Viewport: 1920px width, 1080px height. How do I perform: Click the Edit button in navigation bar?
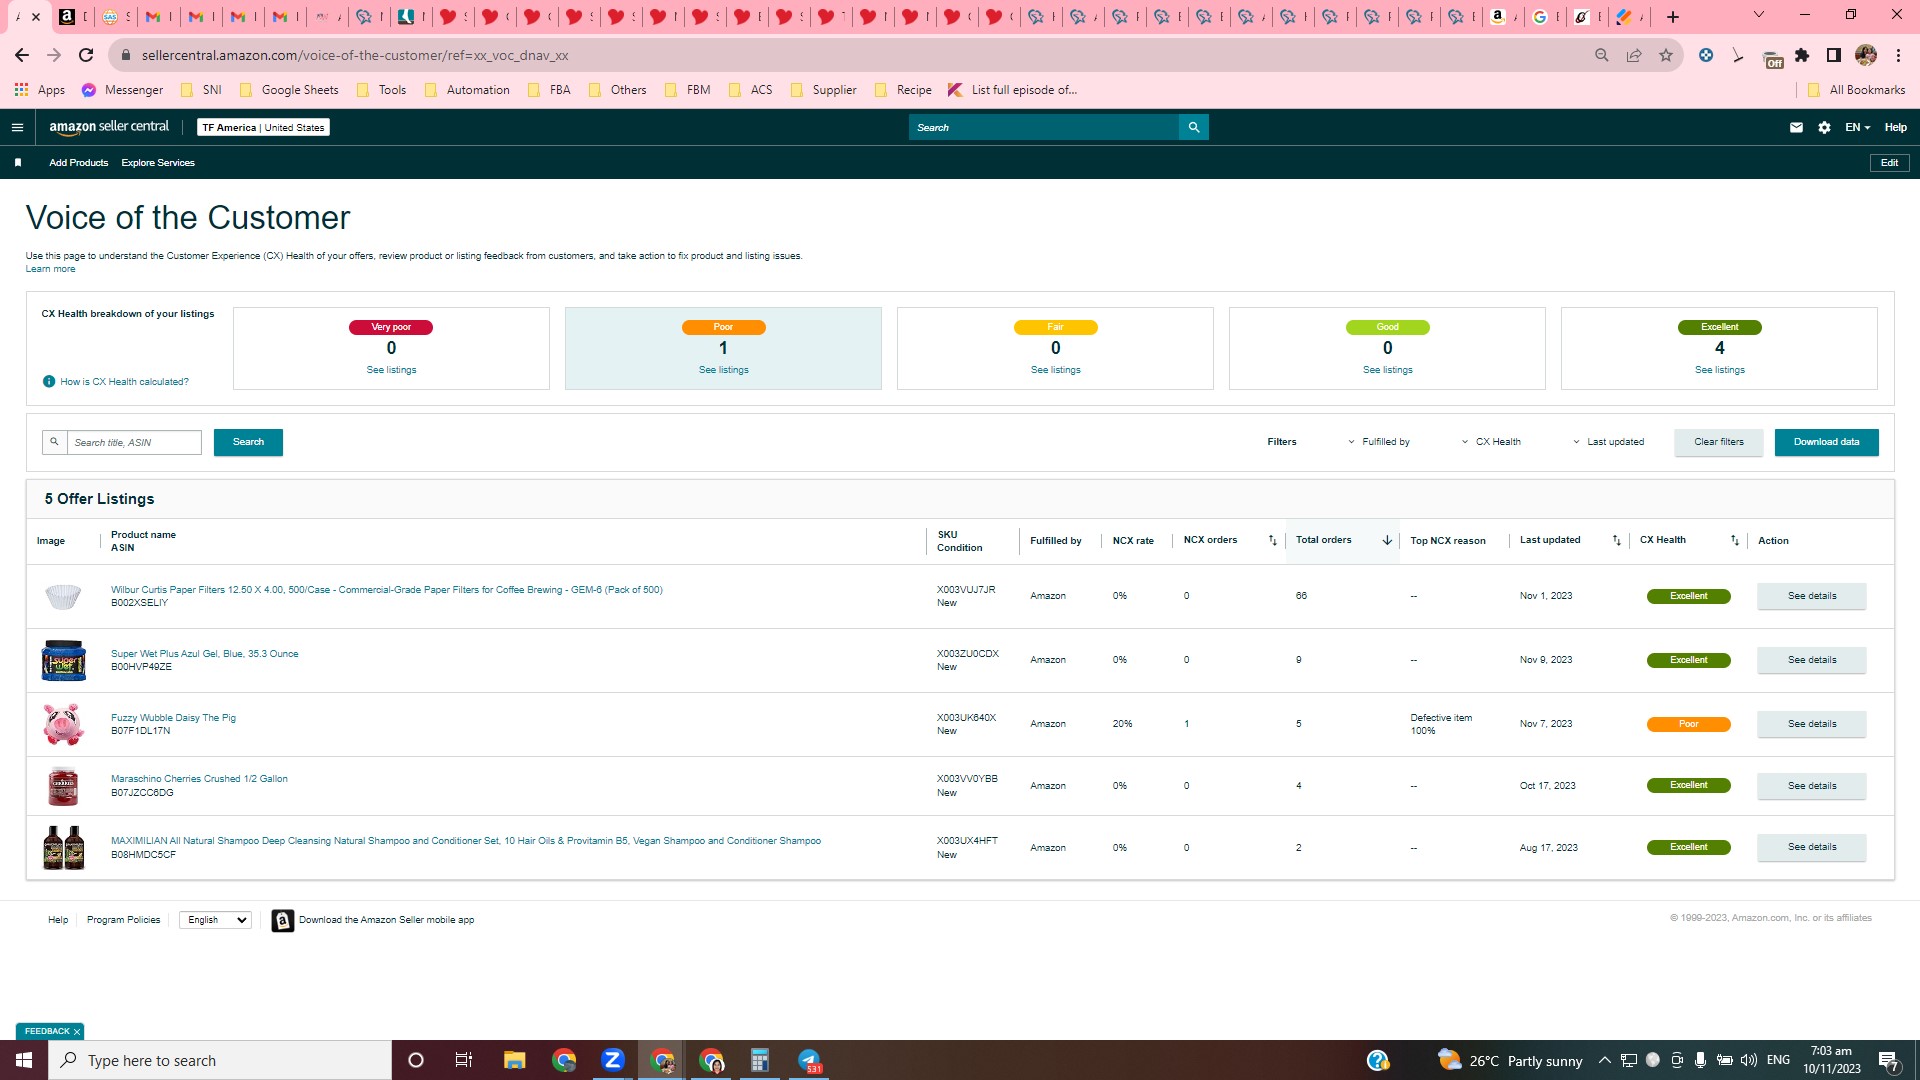pyautogui.click(x=1889, y=163)
